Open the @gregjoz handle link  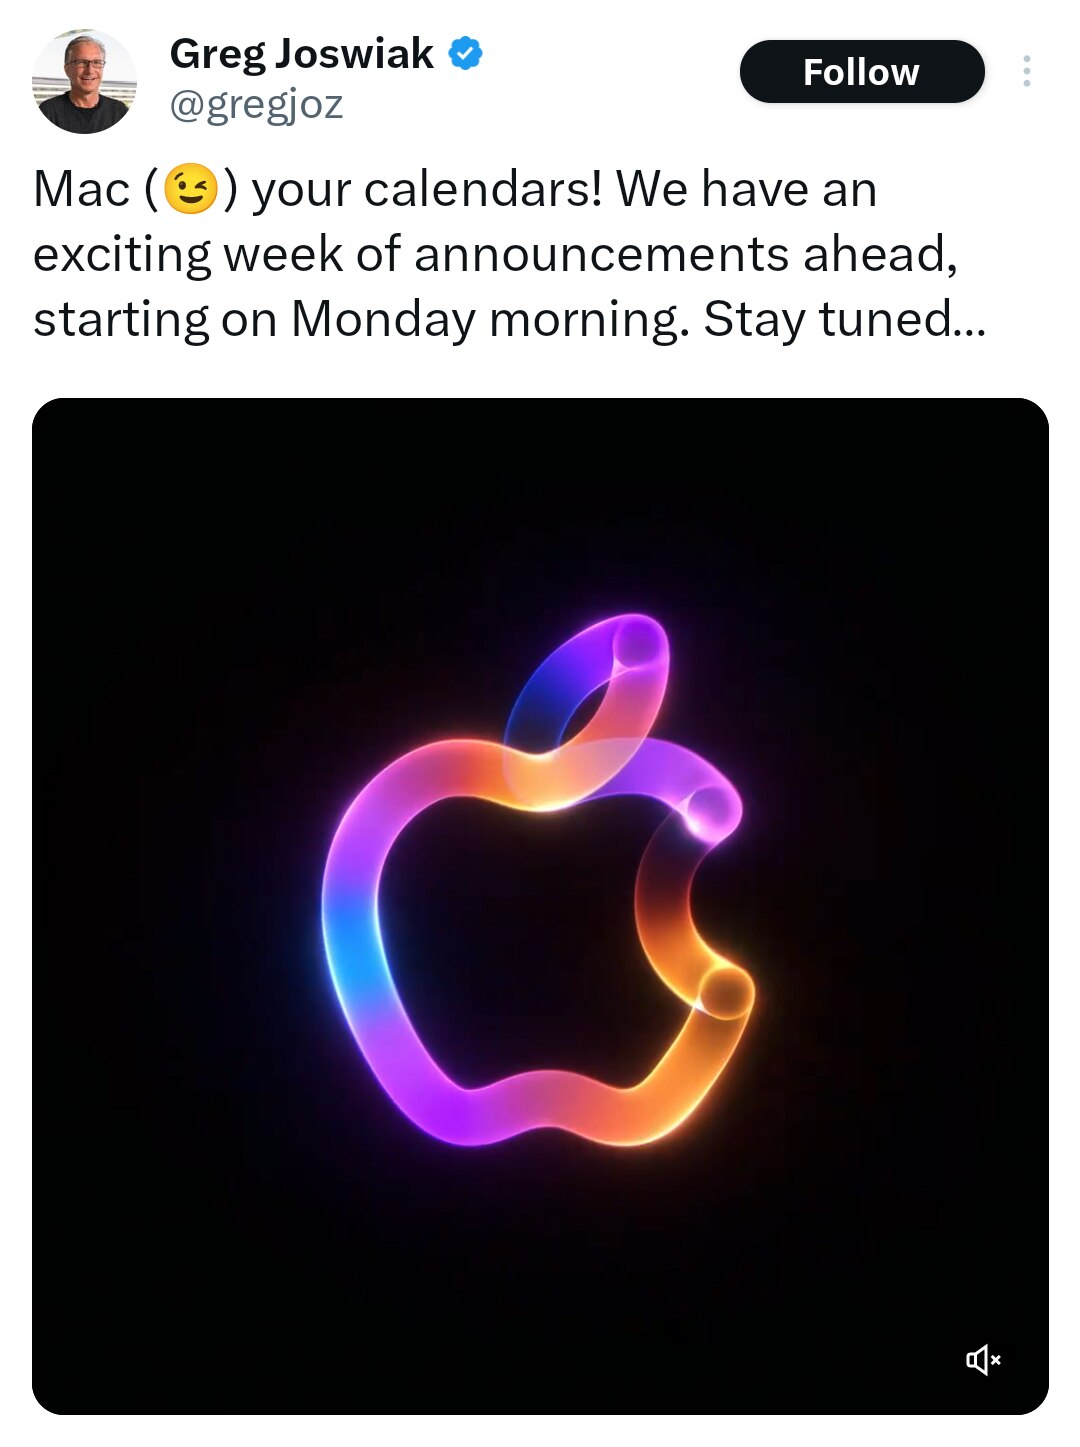(256, 104)
